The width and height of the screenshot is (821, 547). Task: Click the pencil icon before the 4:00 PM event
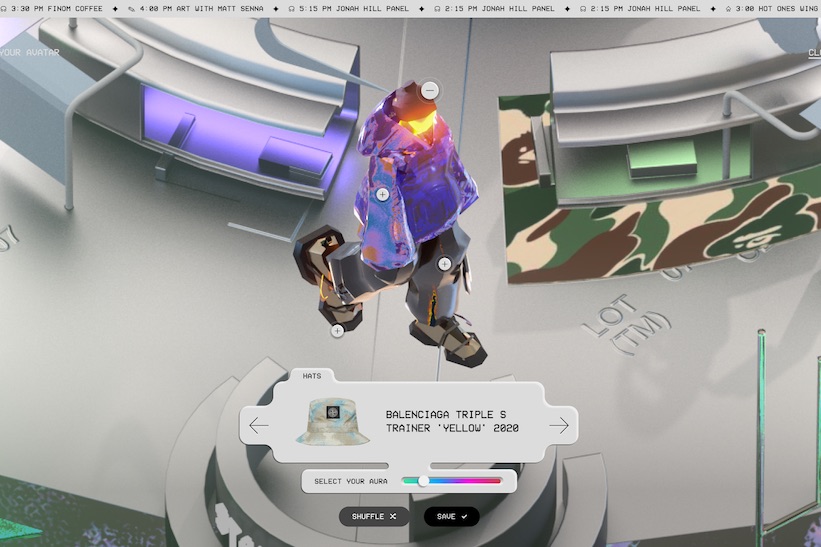(131, 9)
